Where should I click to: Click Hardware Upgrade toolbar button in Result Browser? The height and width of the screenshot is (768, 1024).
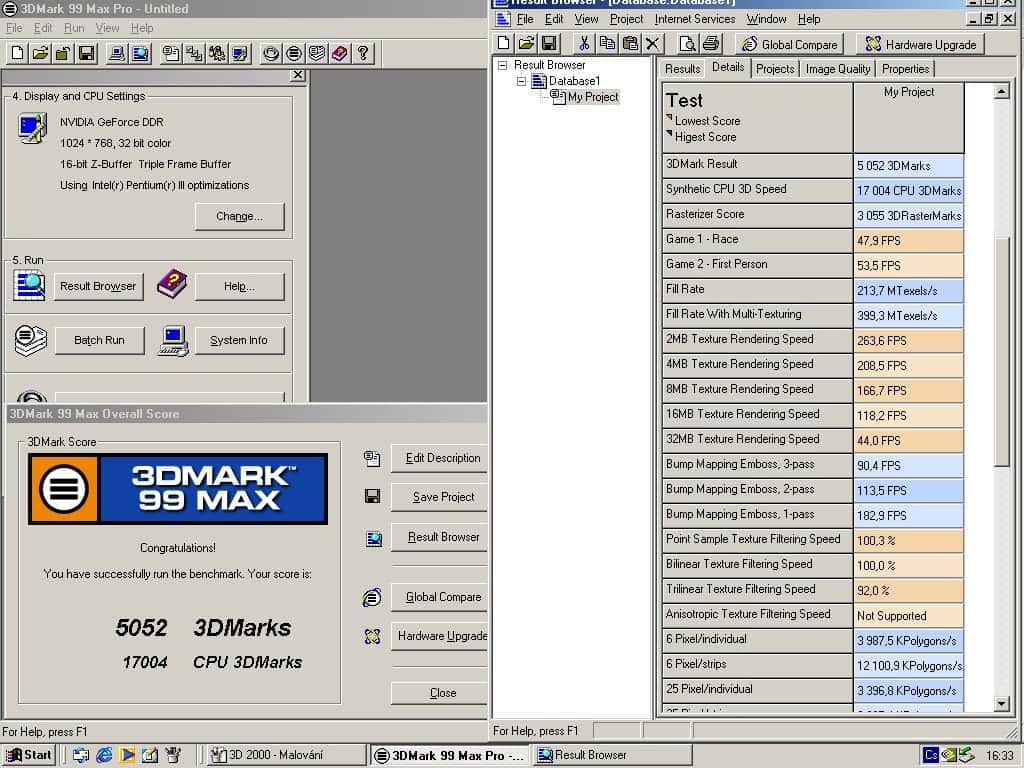(921, 44)
